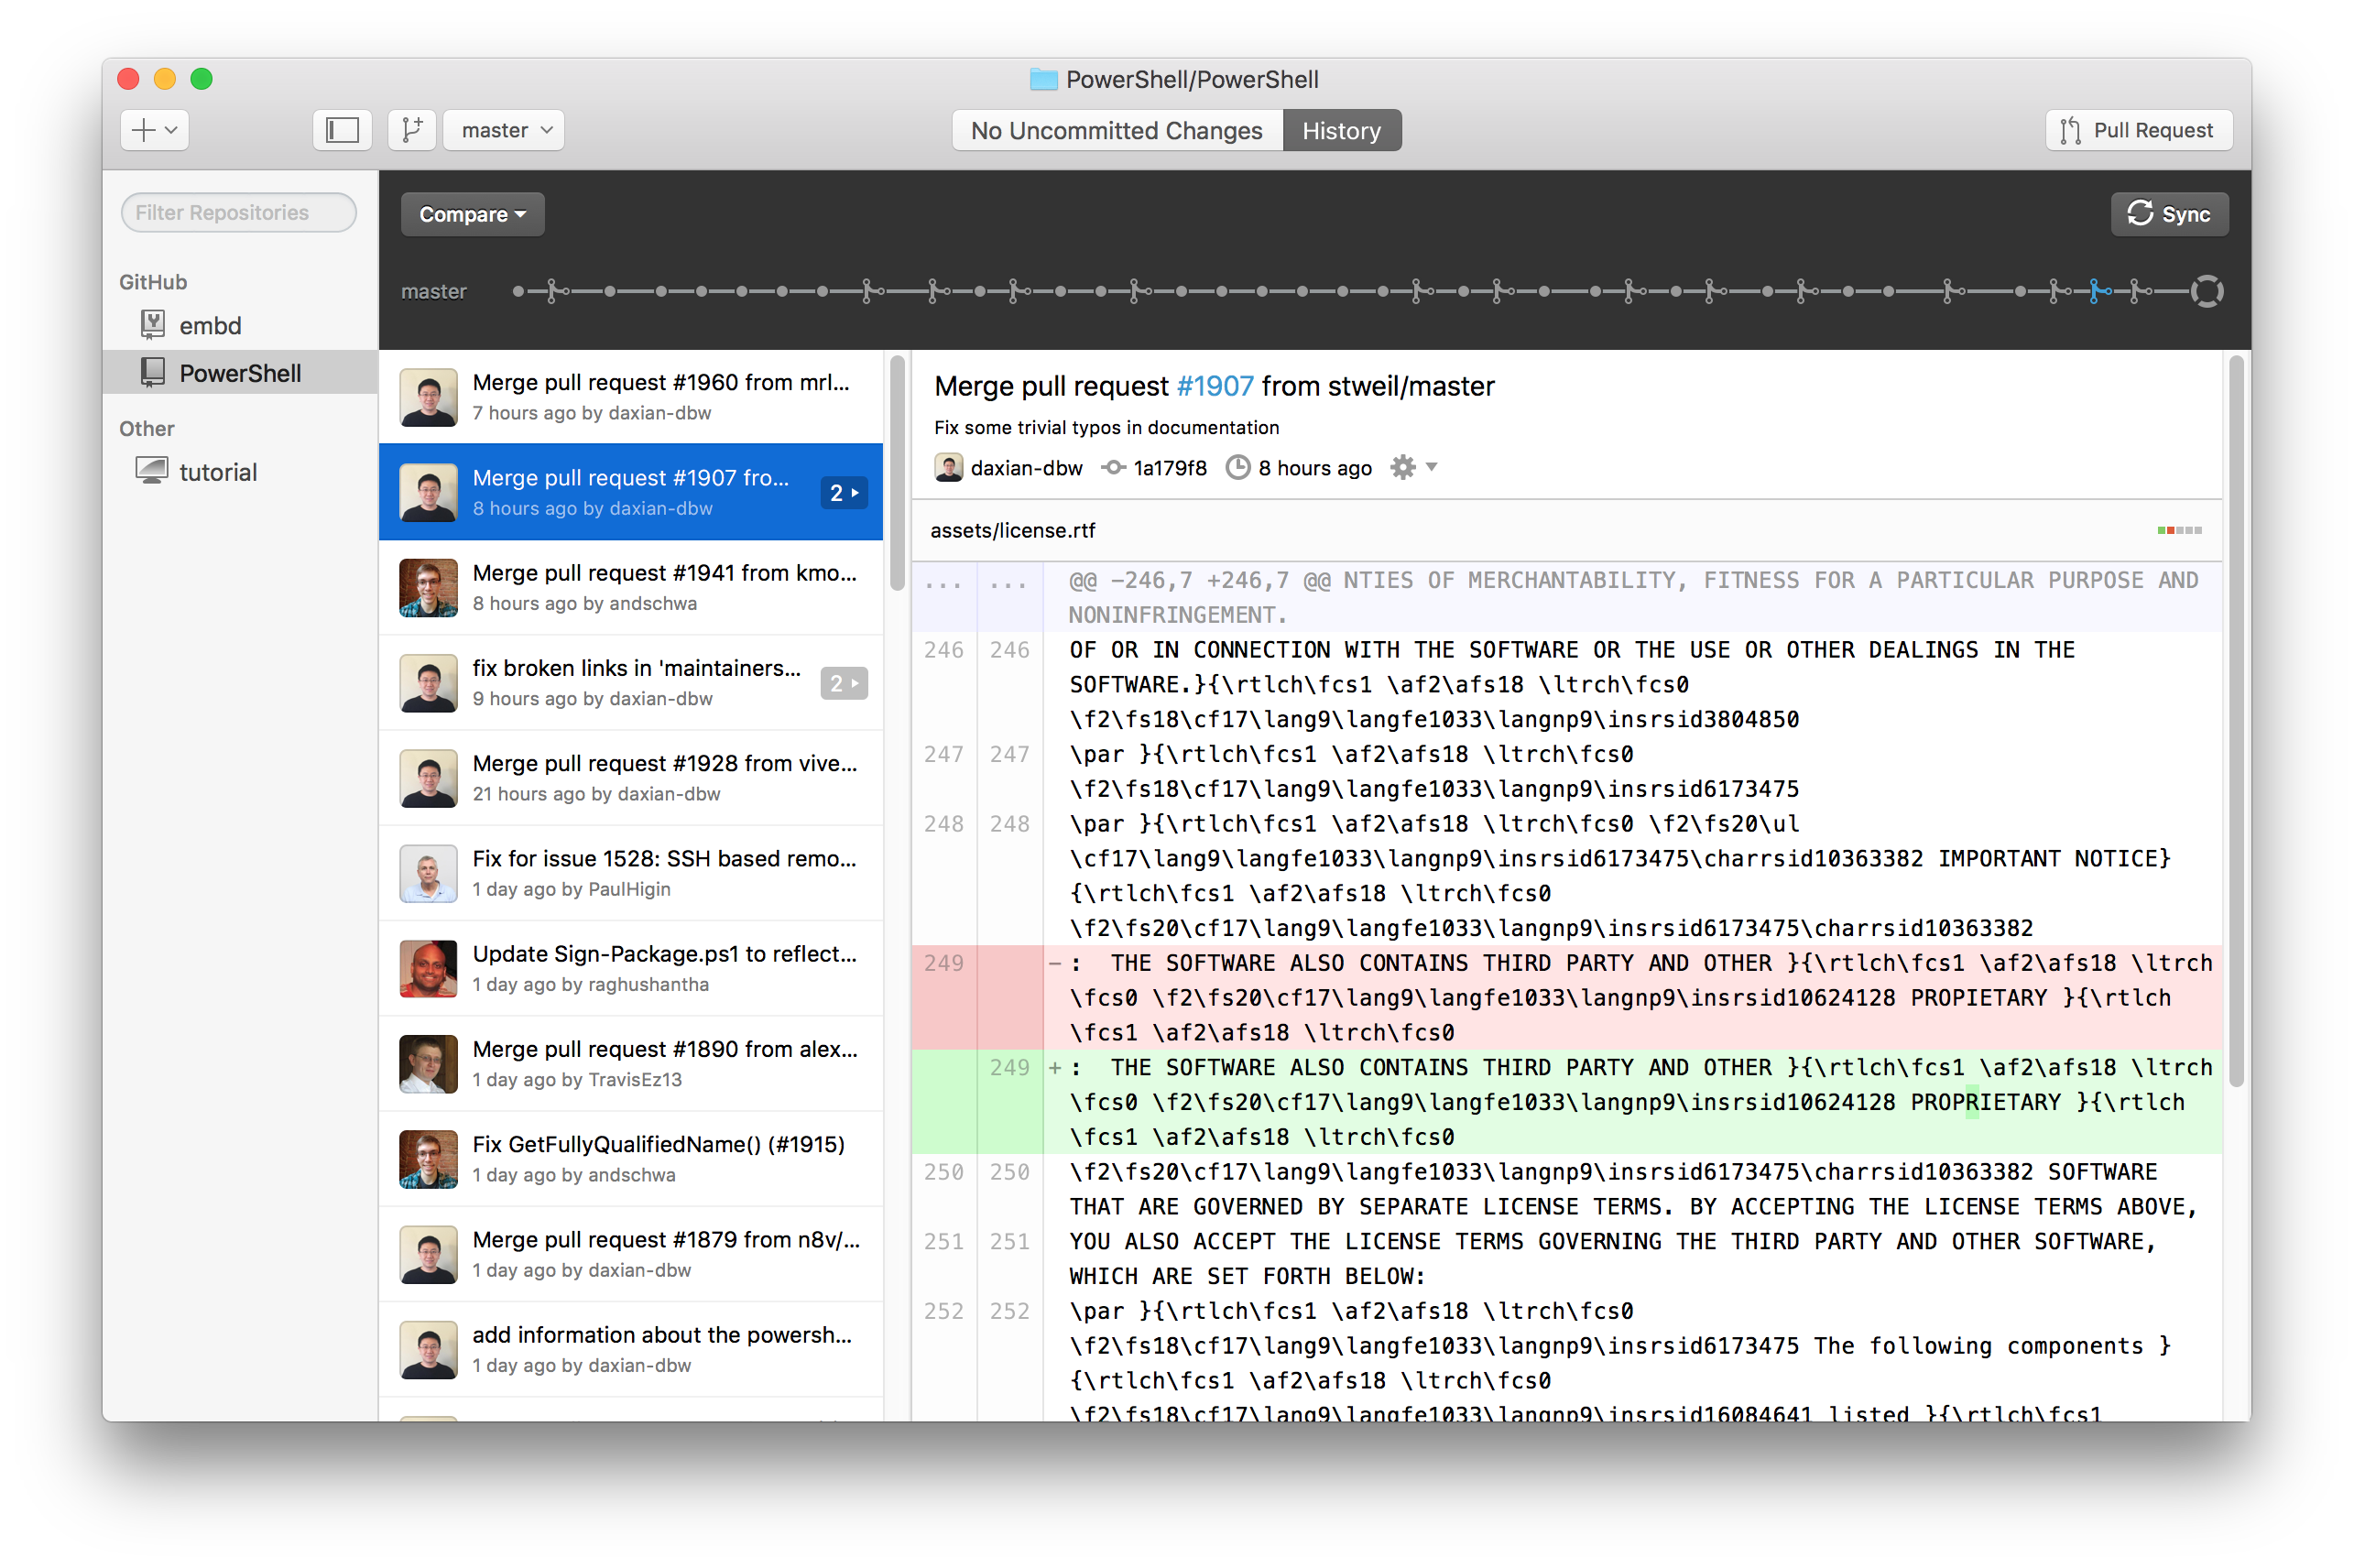Click TravisEz13 avatar in commit list
Image resolution: width=2354 pixels, height=1568 pixels.
coord(428,1063)
